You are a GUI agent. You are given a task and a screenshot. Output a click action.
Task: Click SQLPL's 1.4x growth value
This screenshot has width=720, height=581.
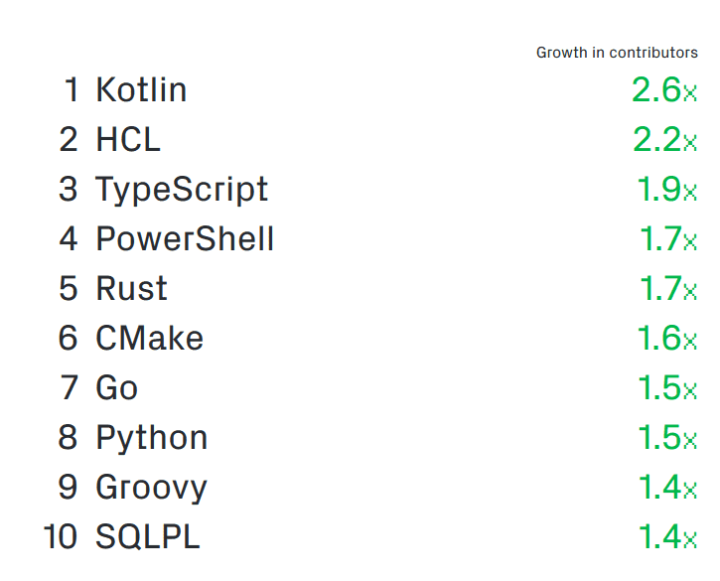point(668,537)
